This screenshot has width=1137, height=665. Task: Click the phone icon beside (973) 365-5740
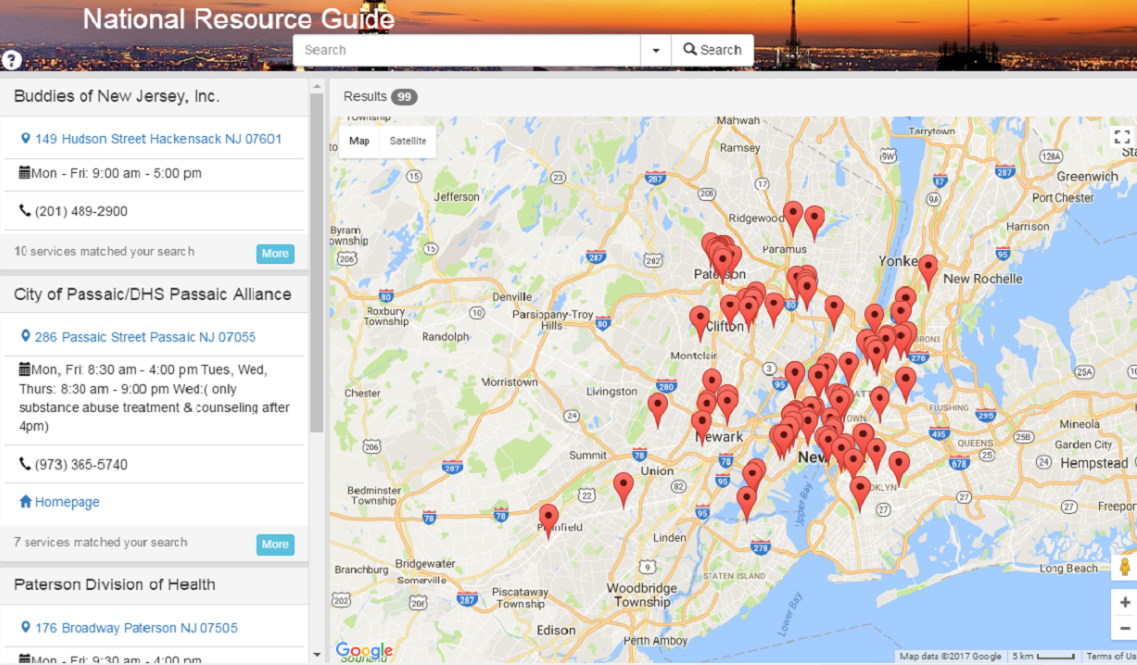click(25, 463)
